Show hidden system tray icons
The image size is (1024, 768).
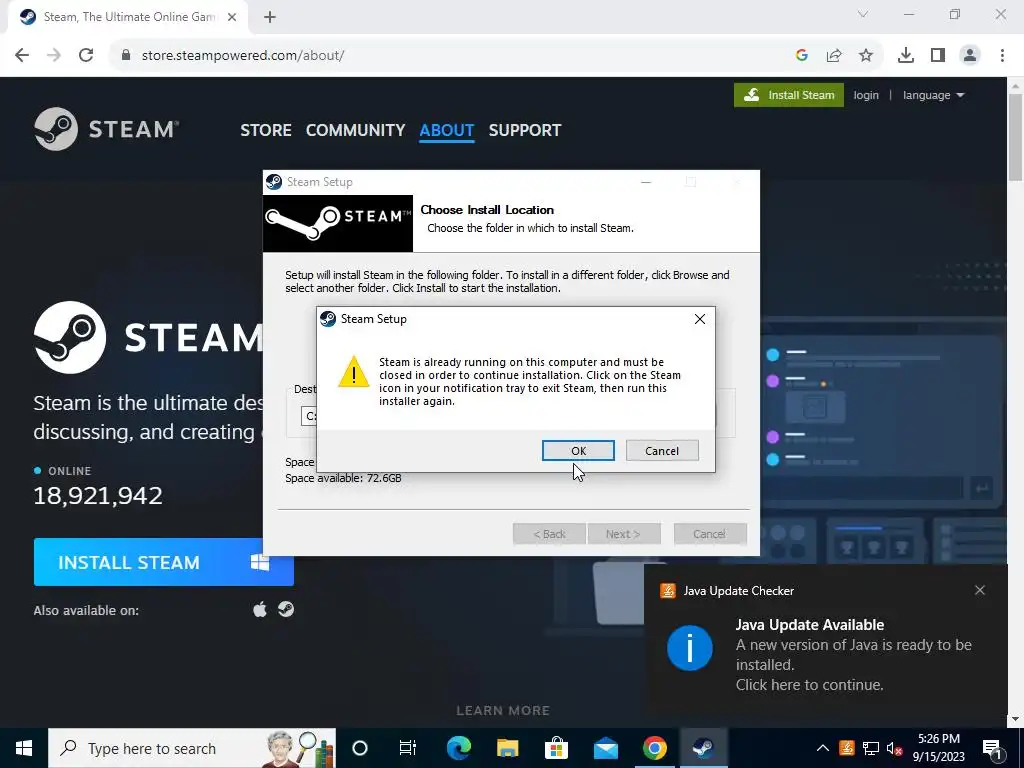823,748
